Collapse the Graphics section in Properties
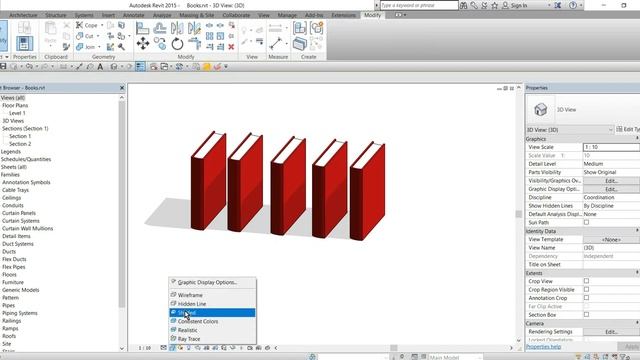640x360 pixels. tap(637, 139)
